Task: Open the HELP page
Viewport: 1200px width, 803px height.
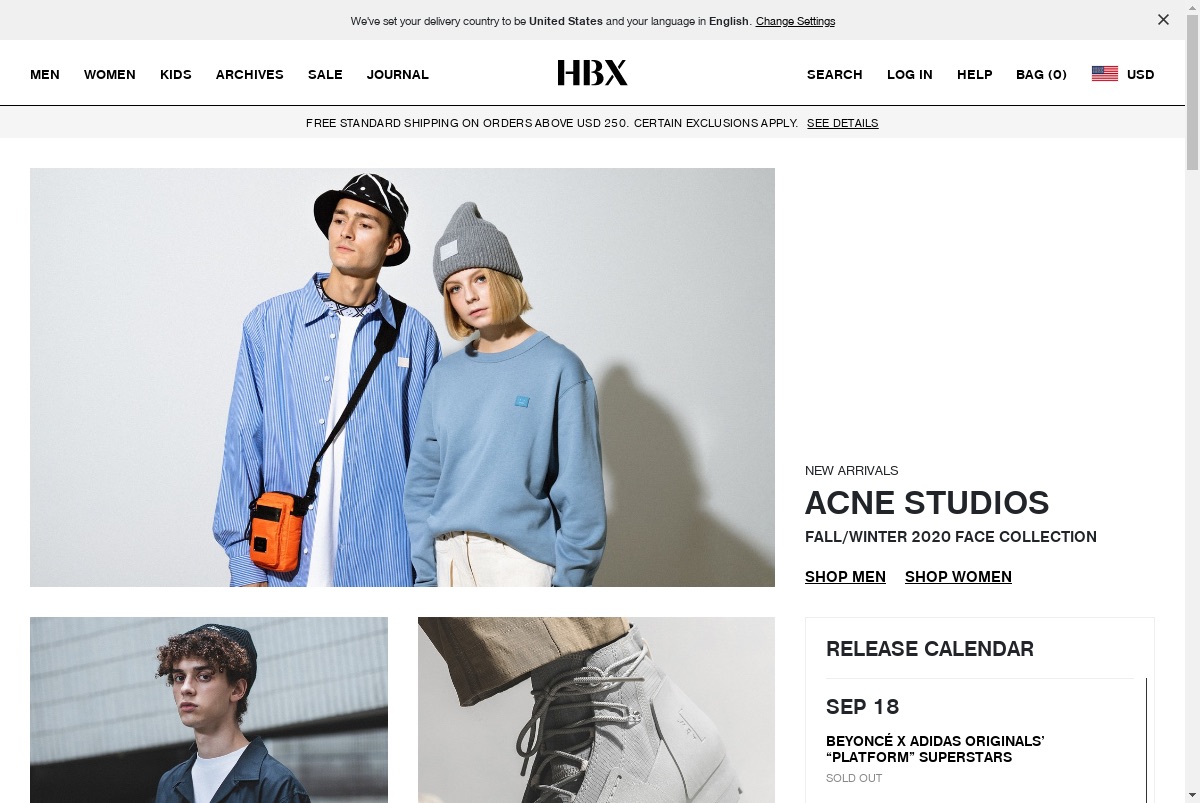Action: (x=975, y=75)
